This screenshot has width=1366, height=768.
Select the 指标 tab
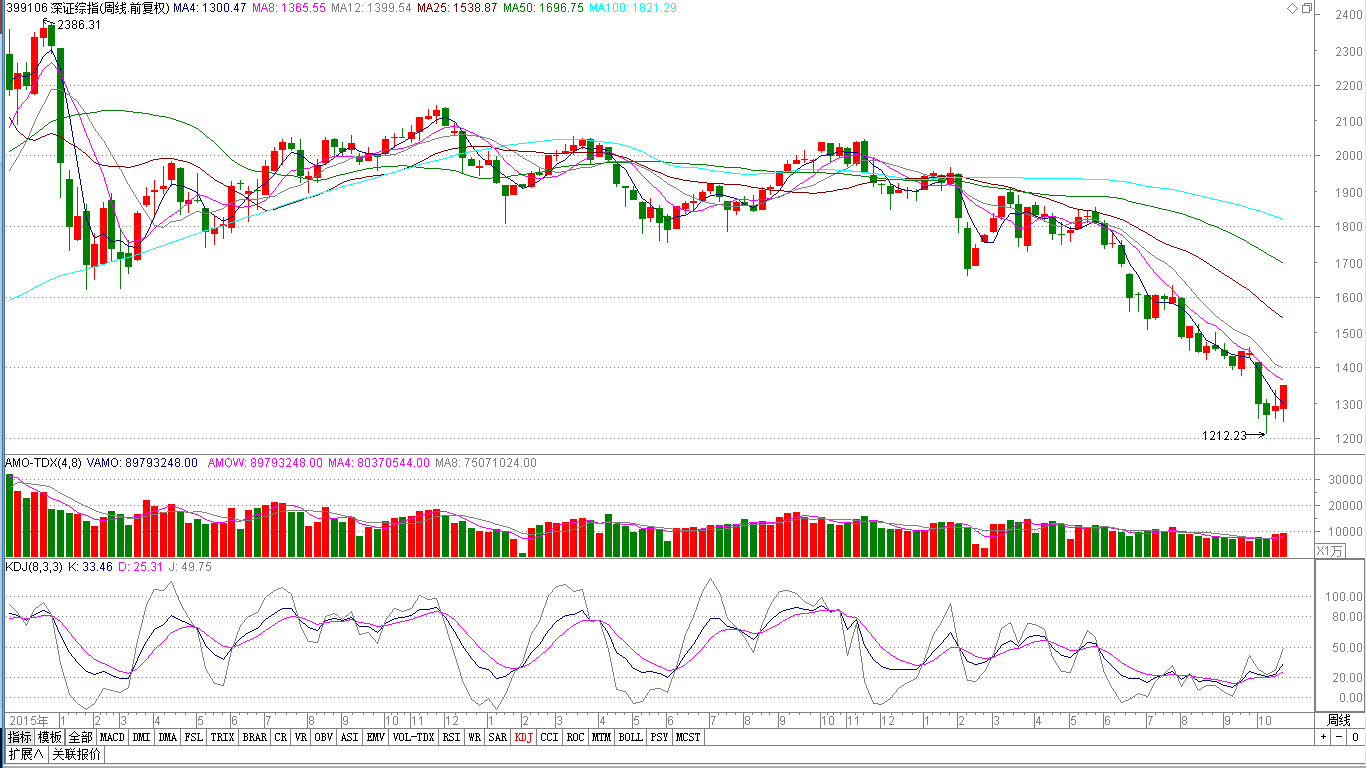(x=19, y=737)
